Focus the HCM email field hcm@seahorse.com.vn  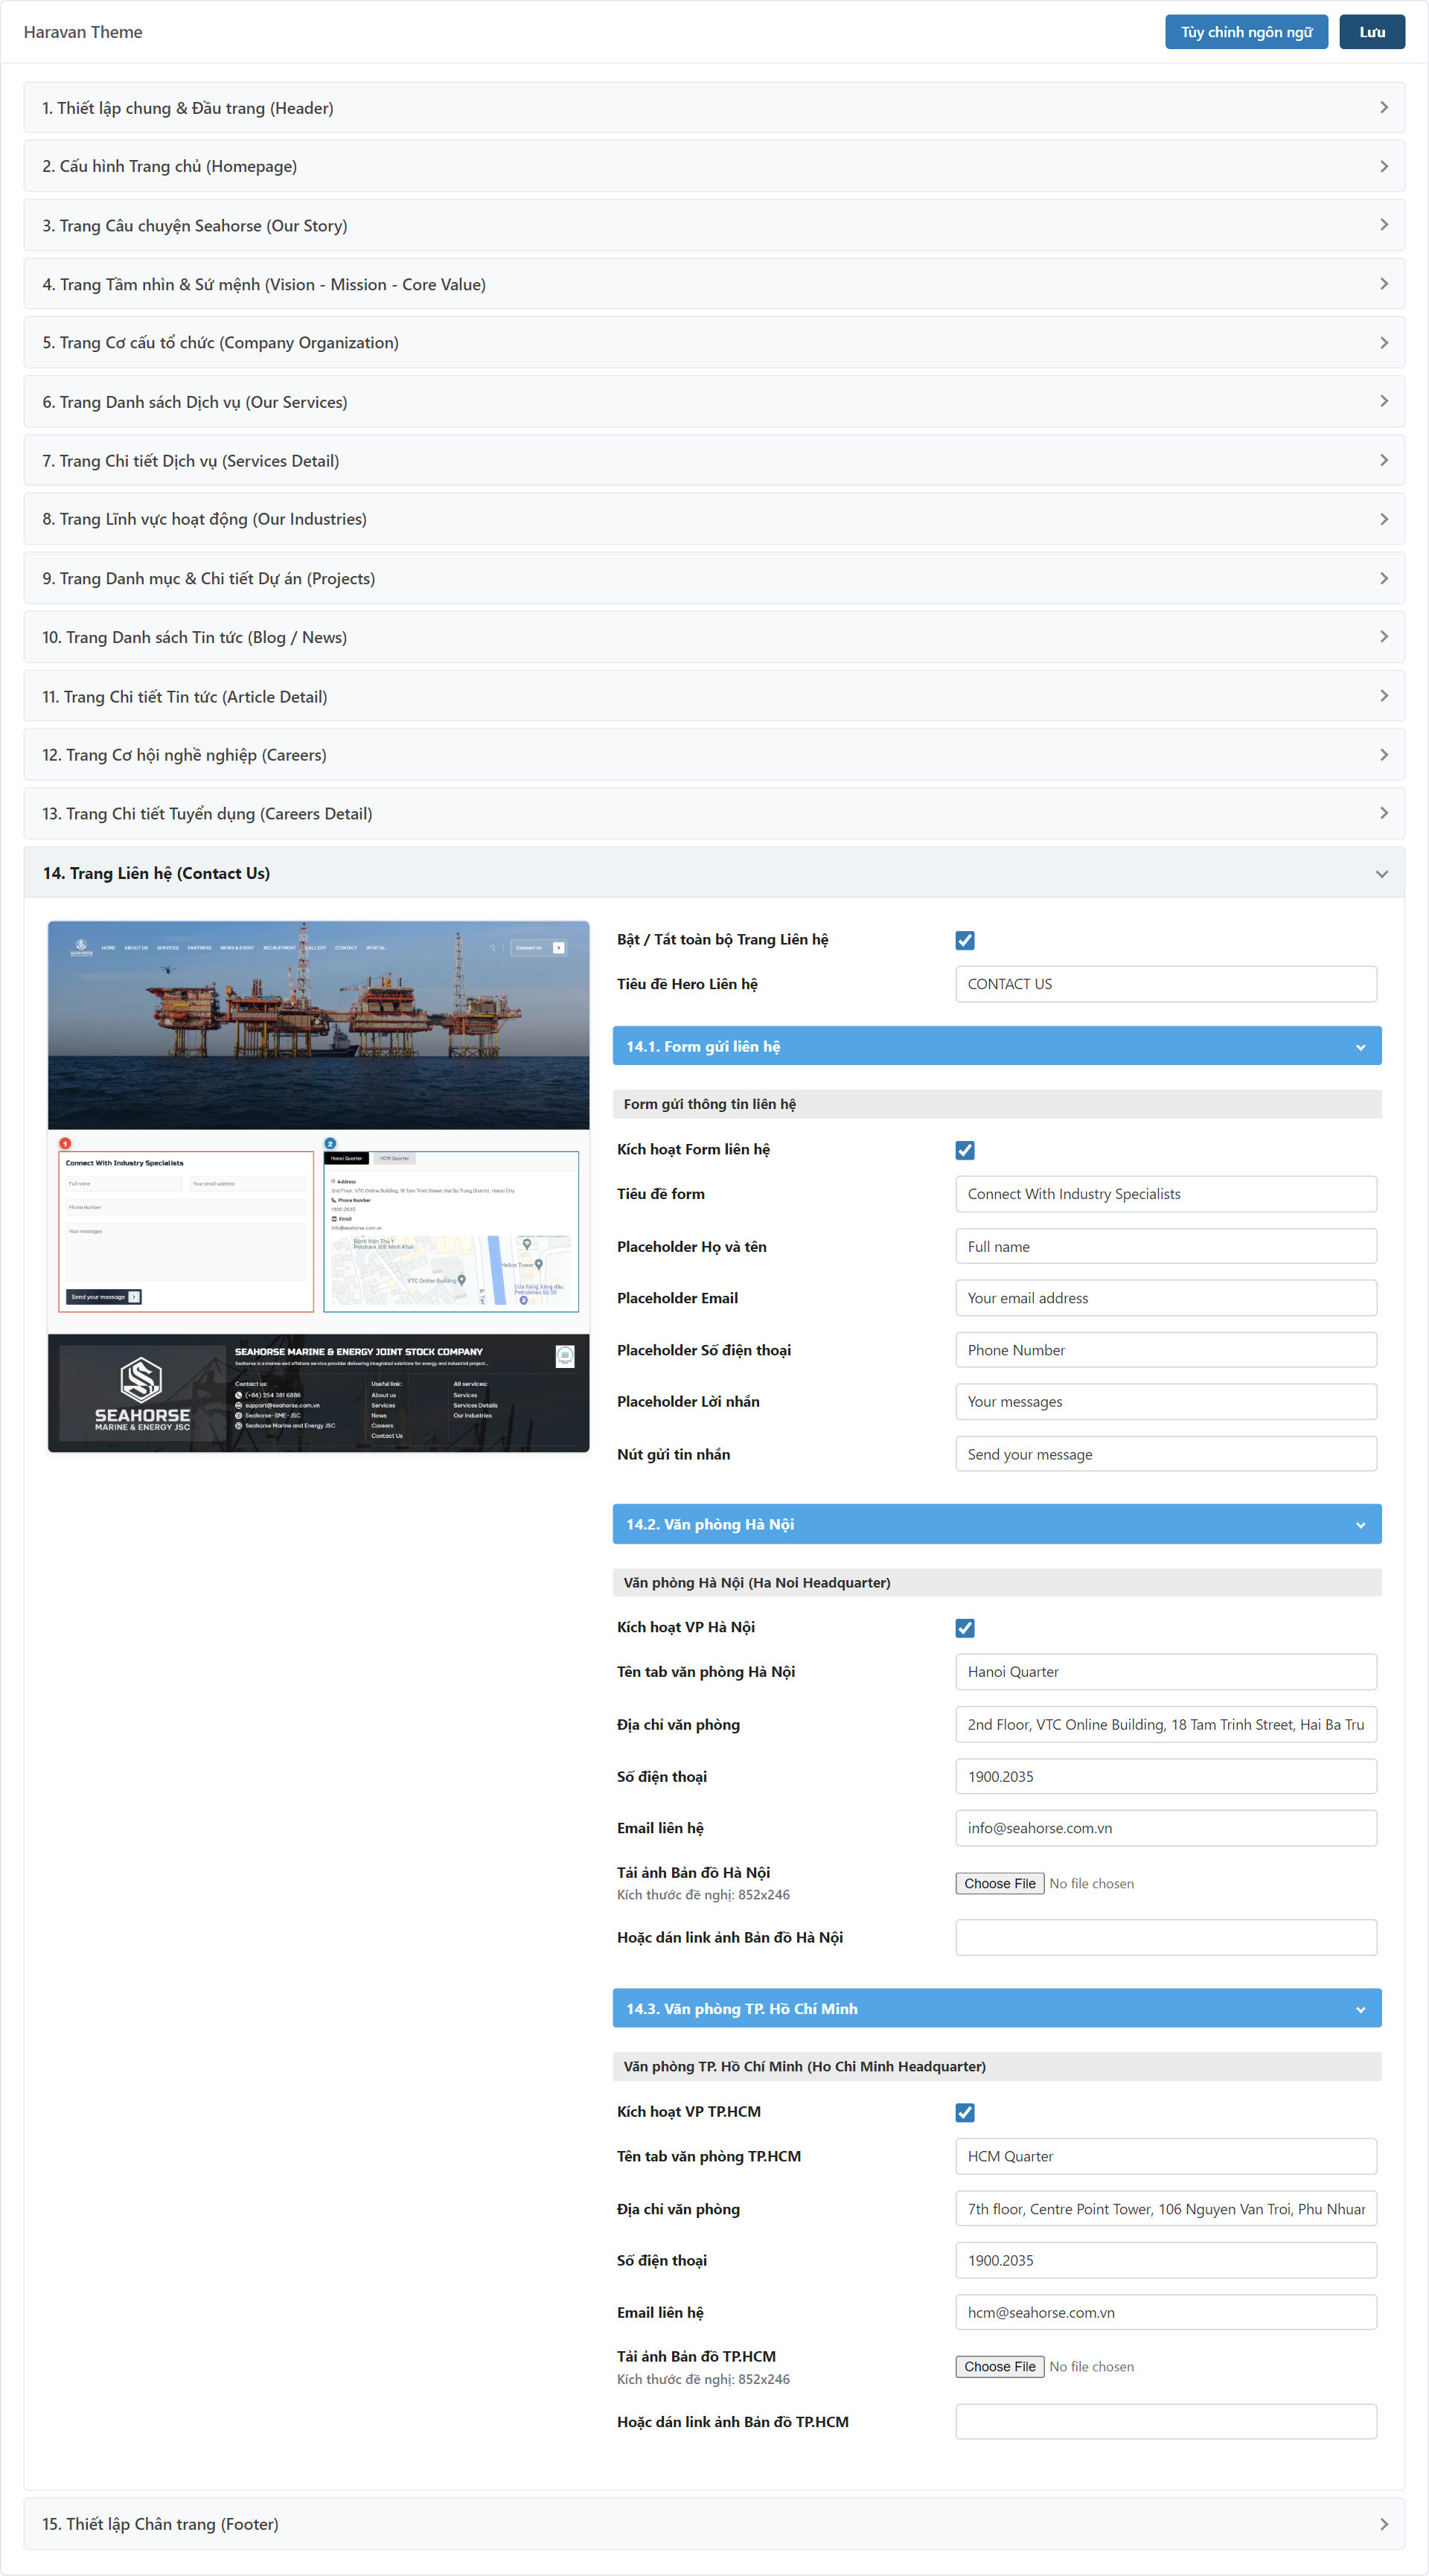click(1166, 2312)
